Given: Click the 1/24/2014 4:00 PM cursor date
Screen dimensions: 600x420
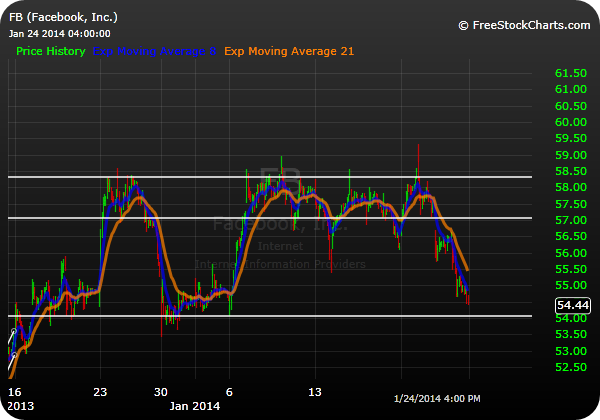Looking at the screenshot, I should pyautogui.click(x=437, y=399).
